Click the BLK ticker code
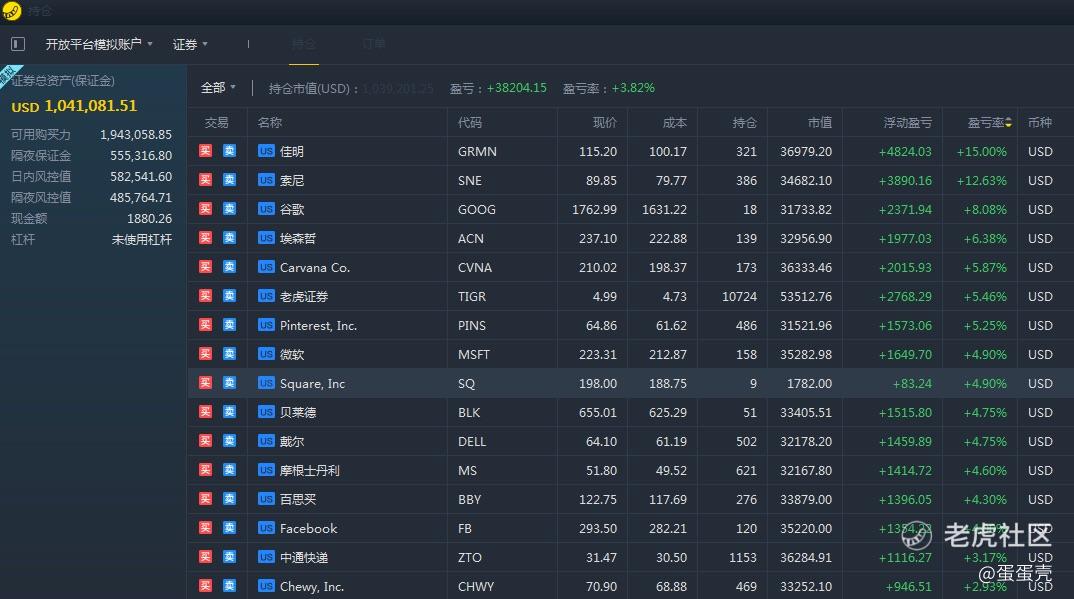The image size is (1074, 599). [469, 413]
